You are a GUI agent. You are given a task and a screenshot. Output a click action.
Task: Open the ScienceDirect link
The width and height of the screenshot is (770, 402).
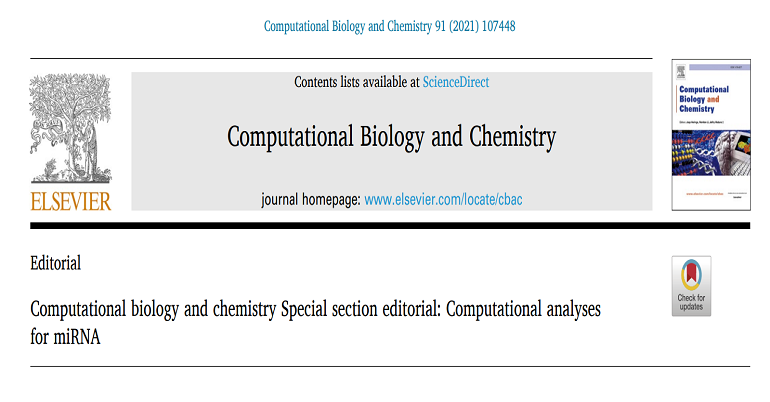[456, 82]
